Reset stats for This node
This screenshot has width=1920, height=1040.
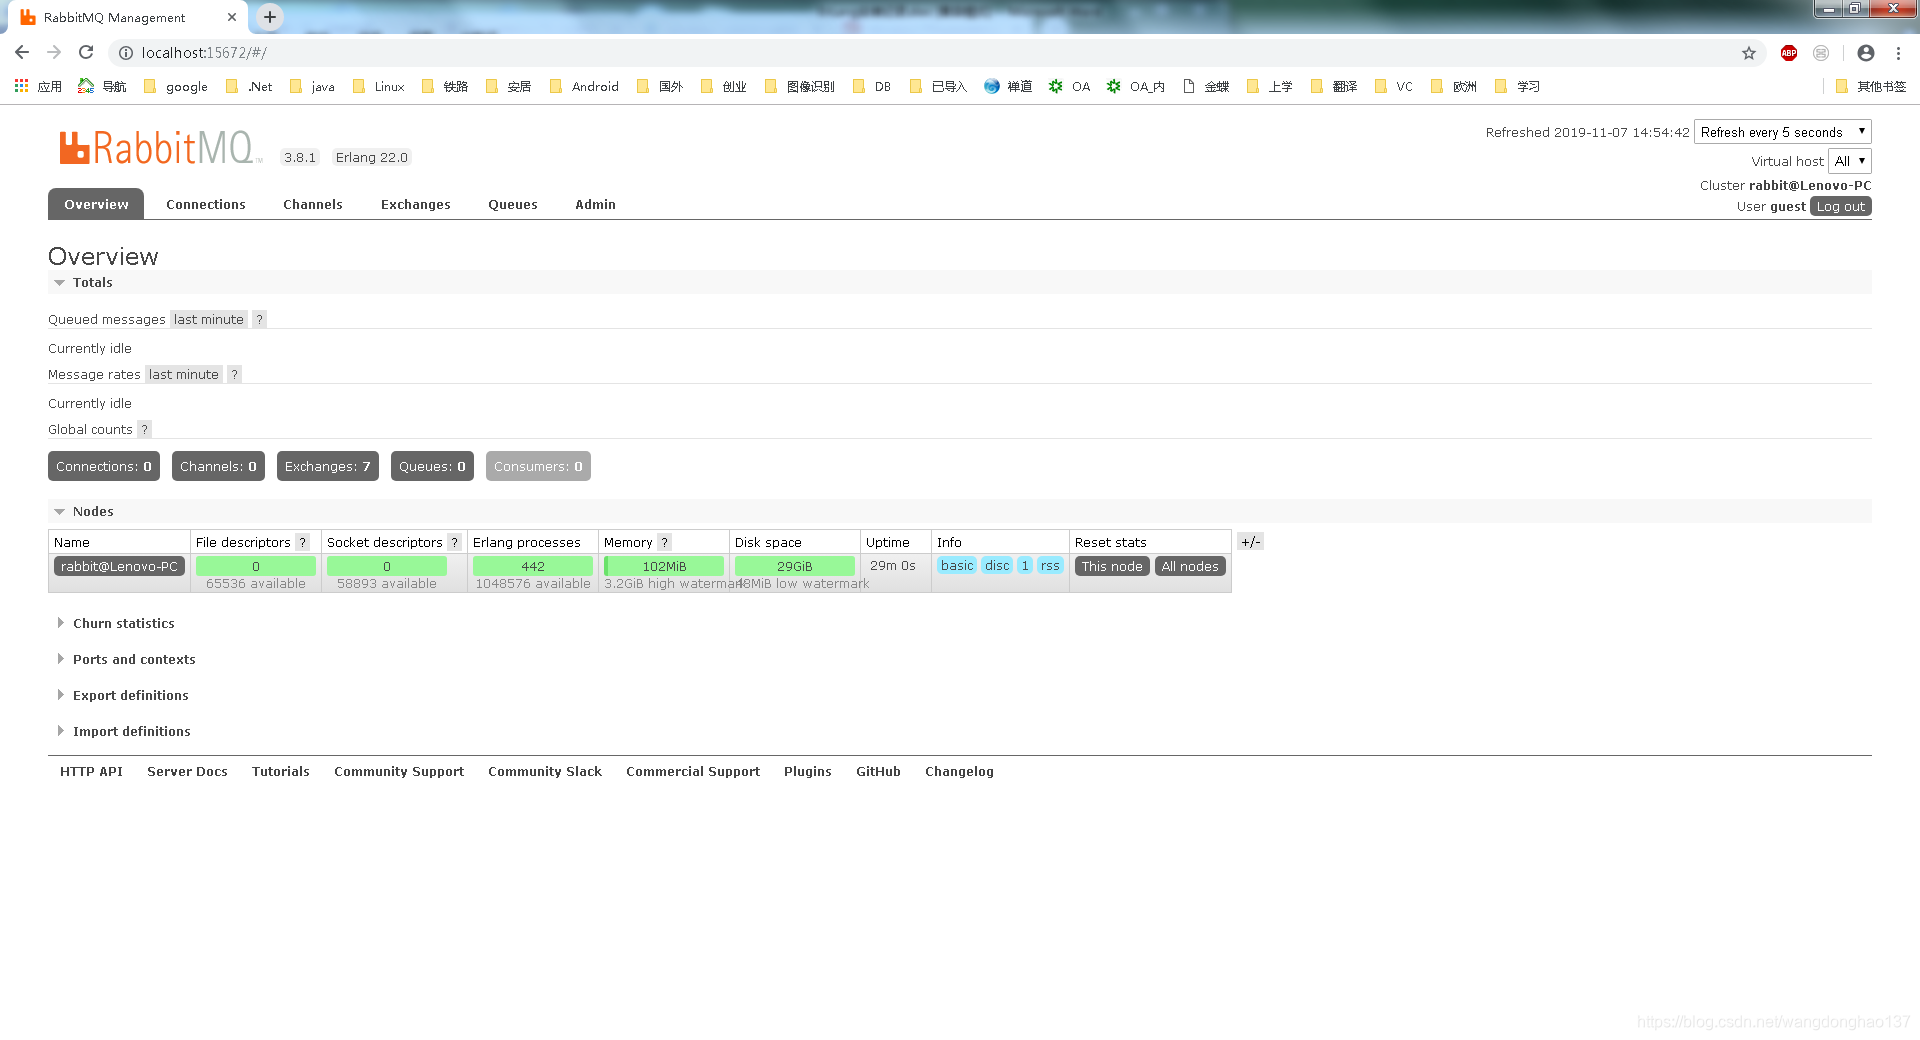[x=1111, y=566]
